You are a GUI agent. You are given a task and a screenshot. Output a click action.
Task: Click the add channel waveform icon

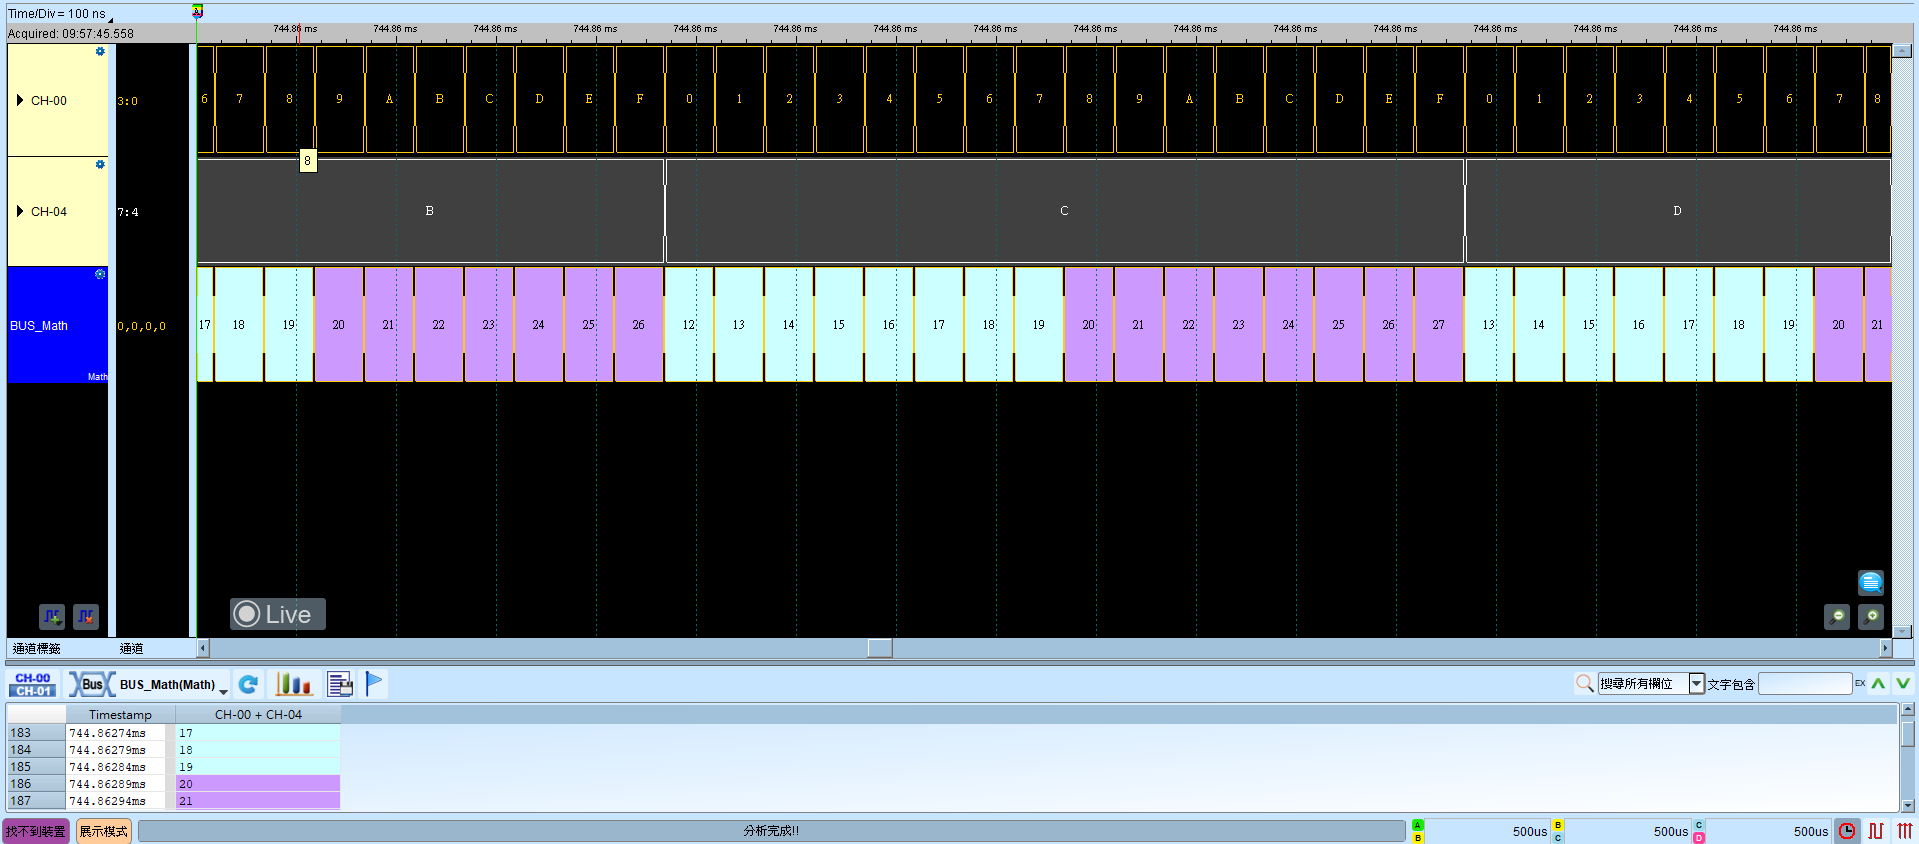(x=52, y=617)
